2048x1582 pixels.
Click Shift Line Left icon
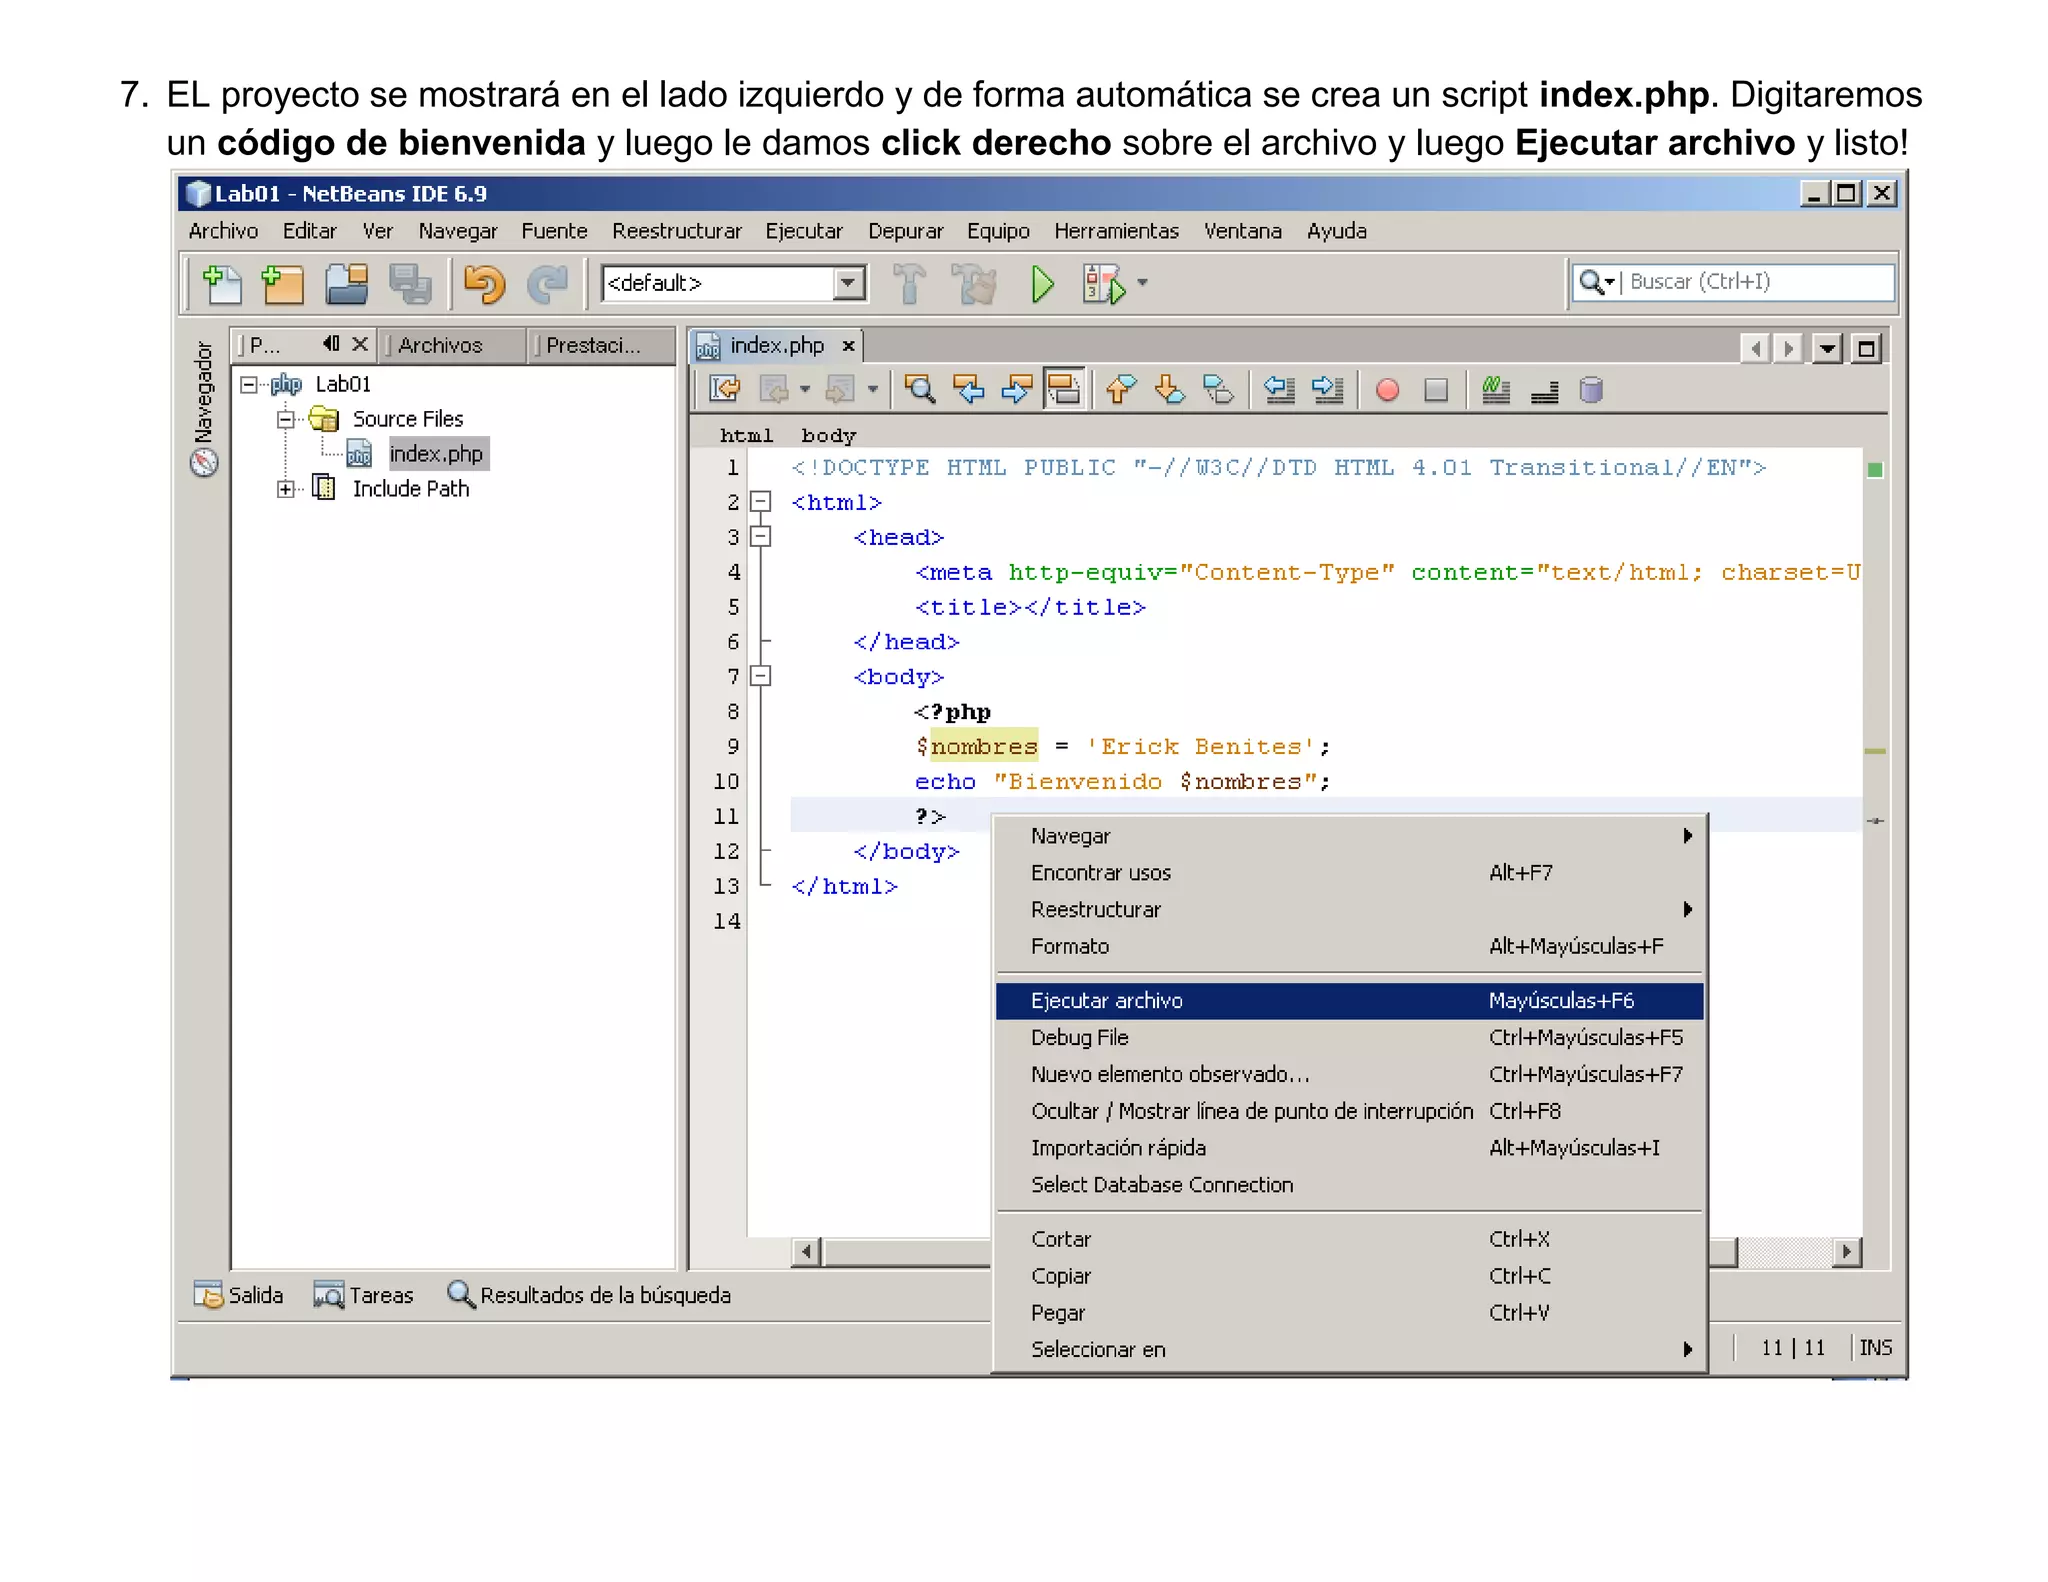[x=1280, y=389]
